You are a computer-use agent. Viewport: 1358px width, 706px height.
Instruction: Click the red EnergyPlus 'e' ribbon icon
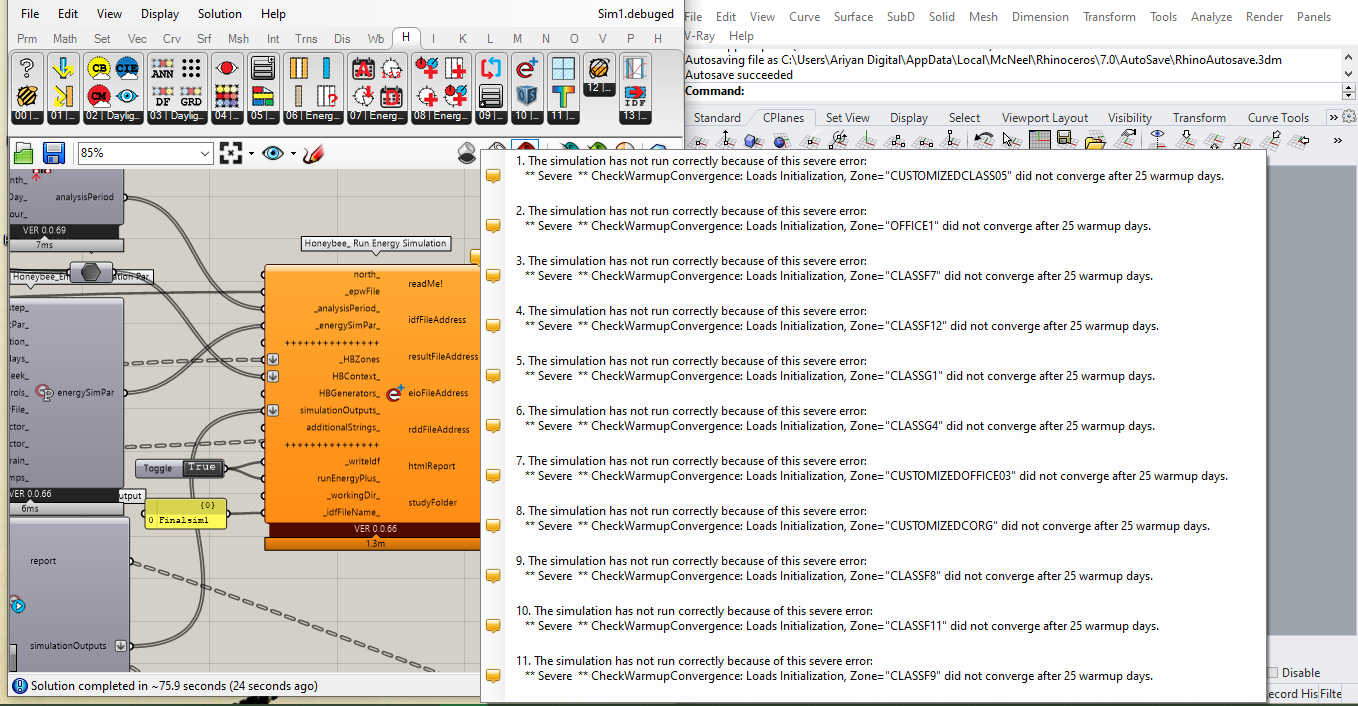click(526, 68)
